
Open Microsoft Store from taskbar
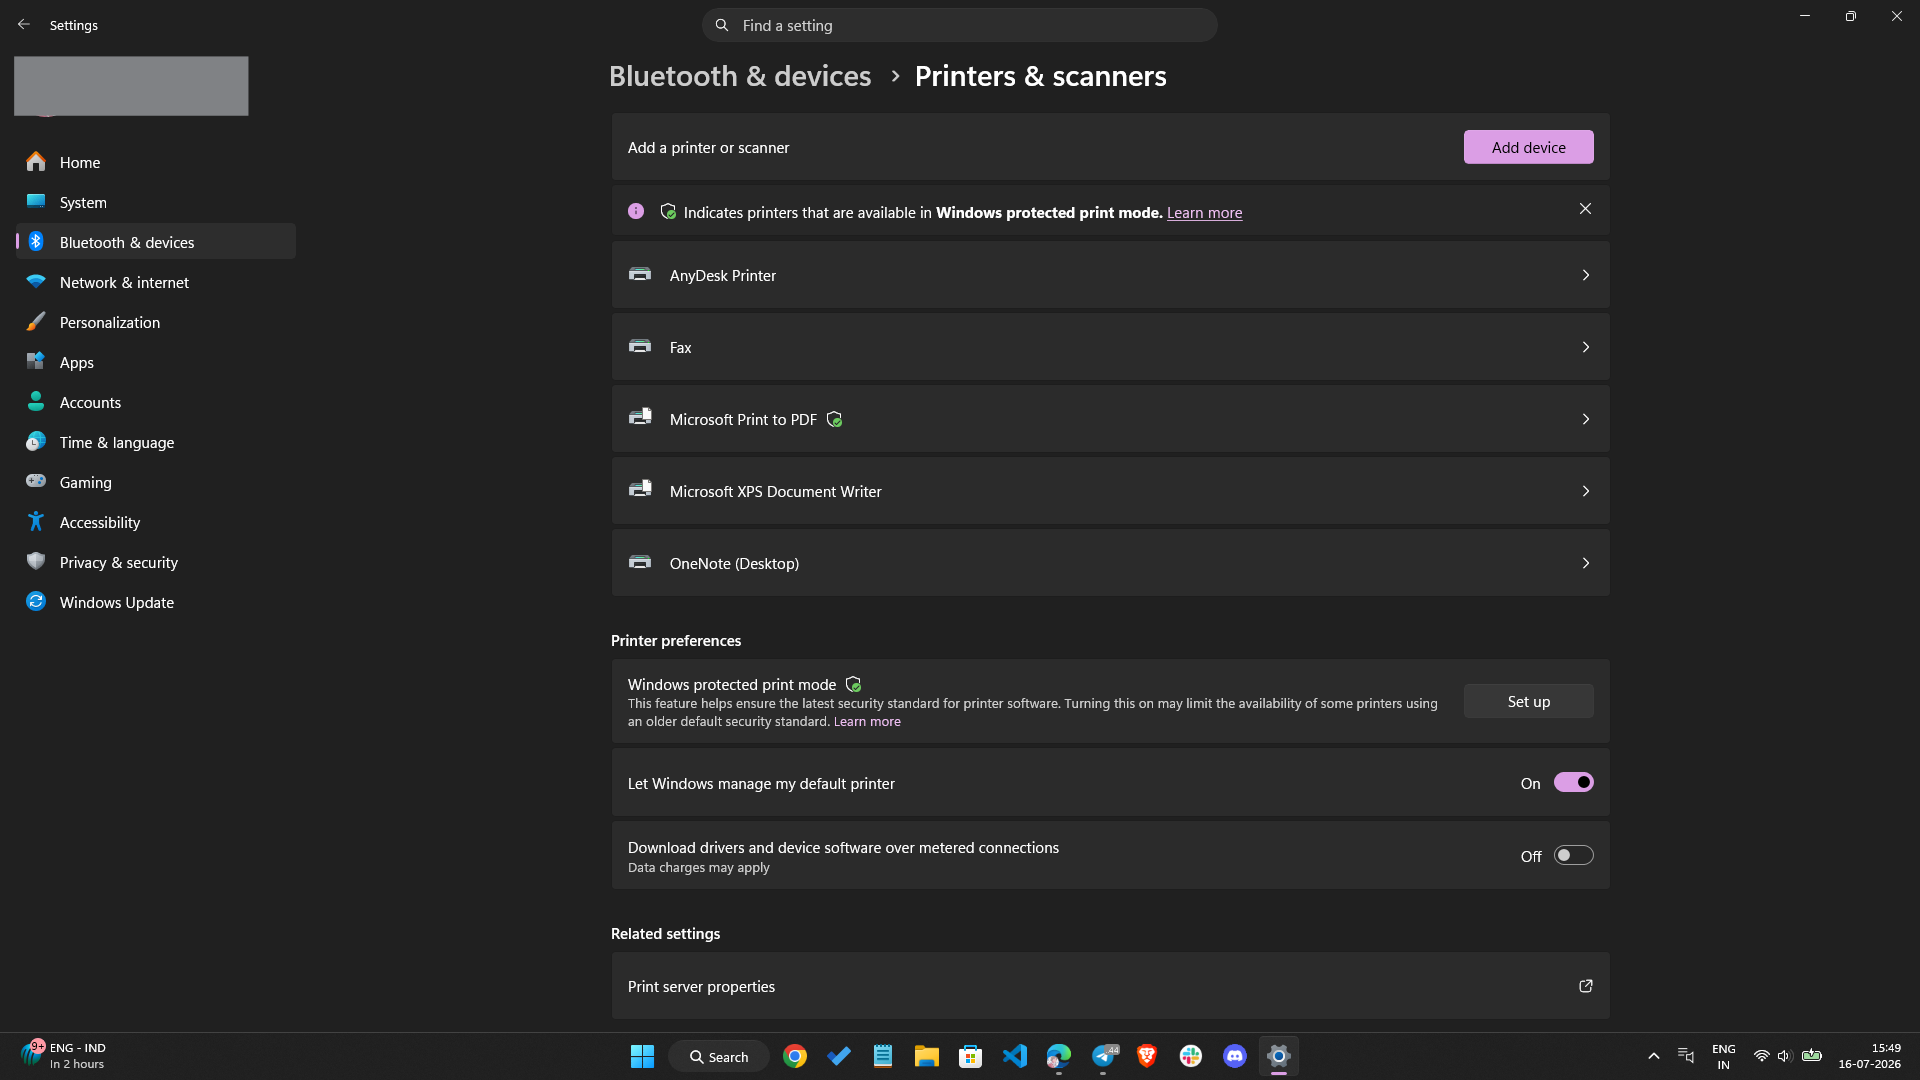pos(971,1056)
